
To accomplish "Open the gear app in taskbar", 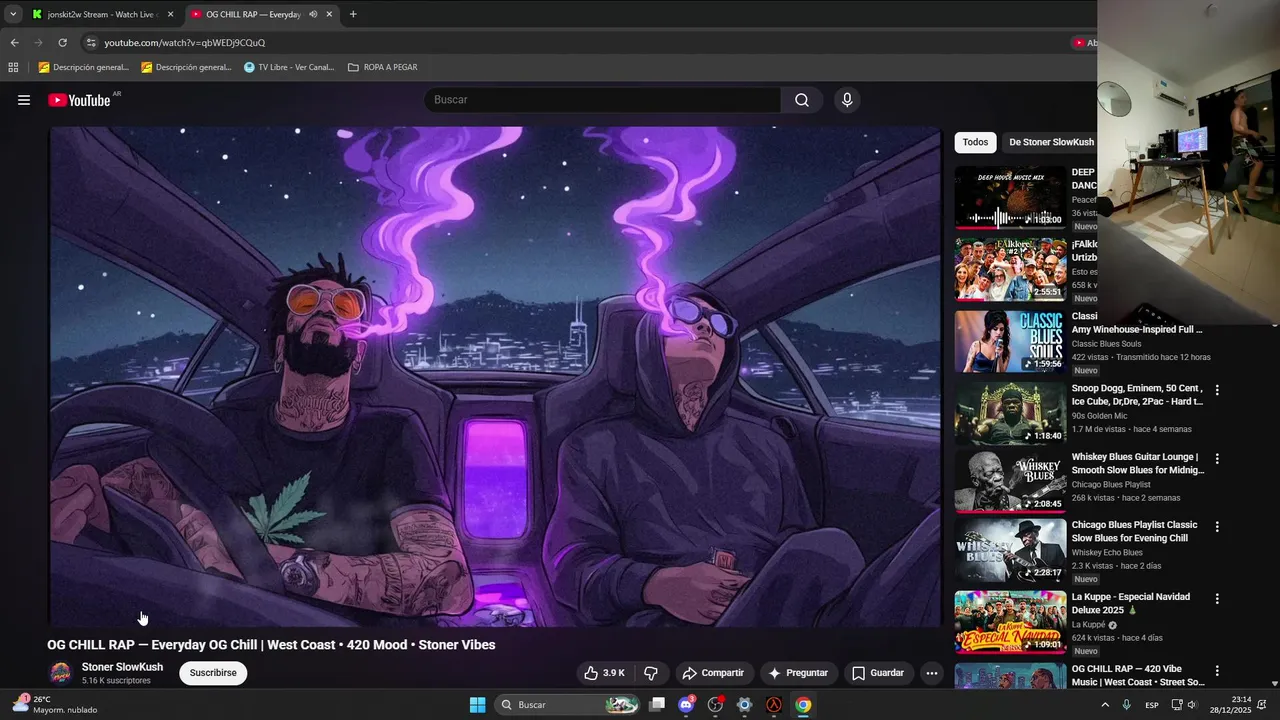I will pyautogui.click(x=744, y=705).
